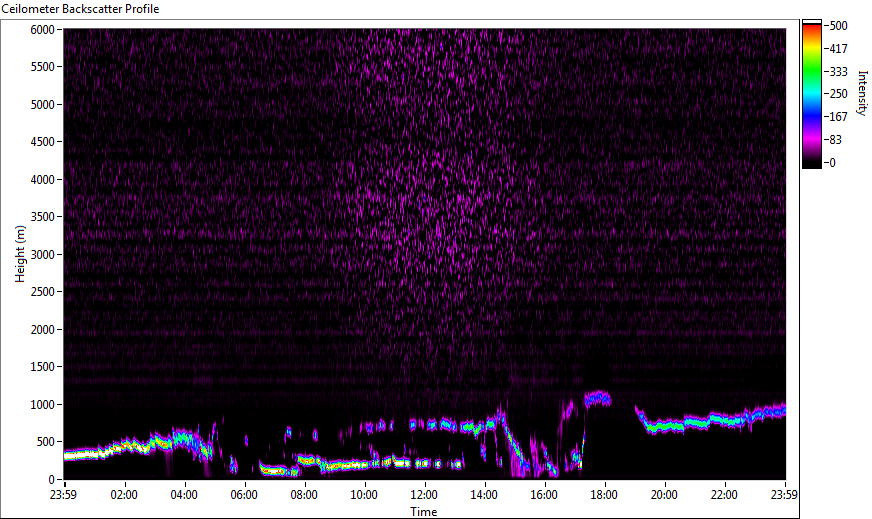This screenshot has width=872, height=519.
Task: Click the Intensity color ramp bar
Action: click(x=811, y=94)
